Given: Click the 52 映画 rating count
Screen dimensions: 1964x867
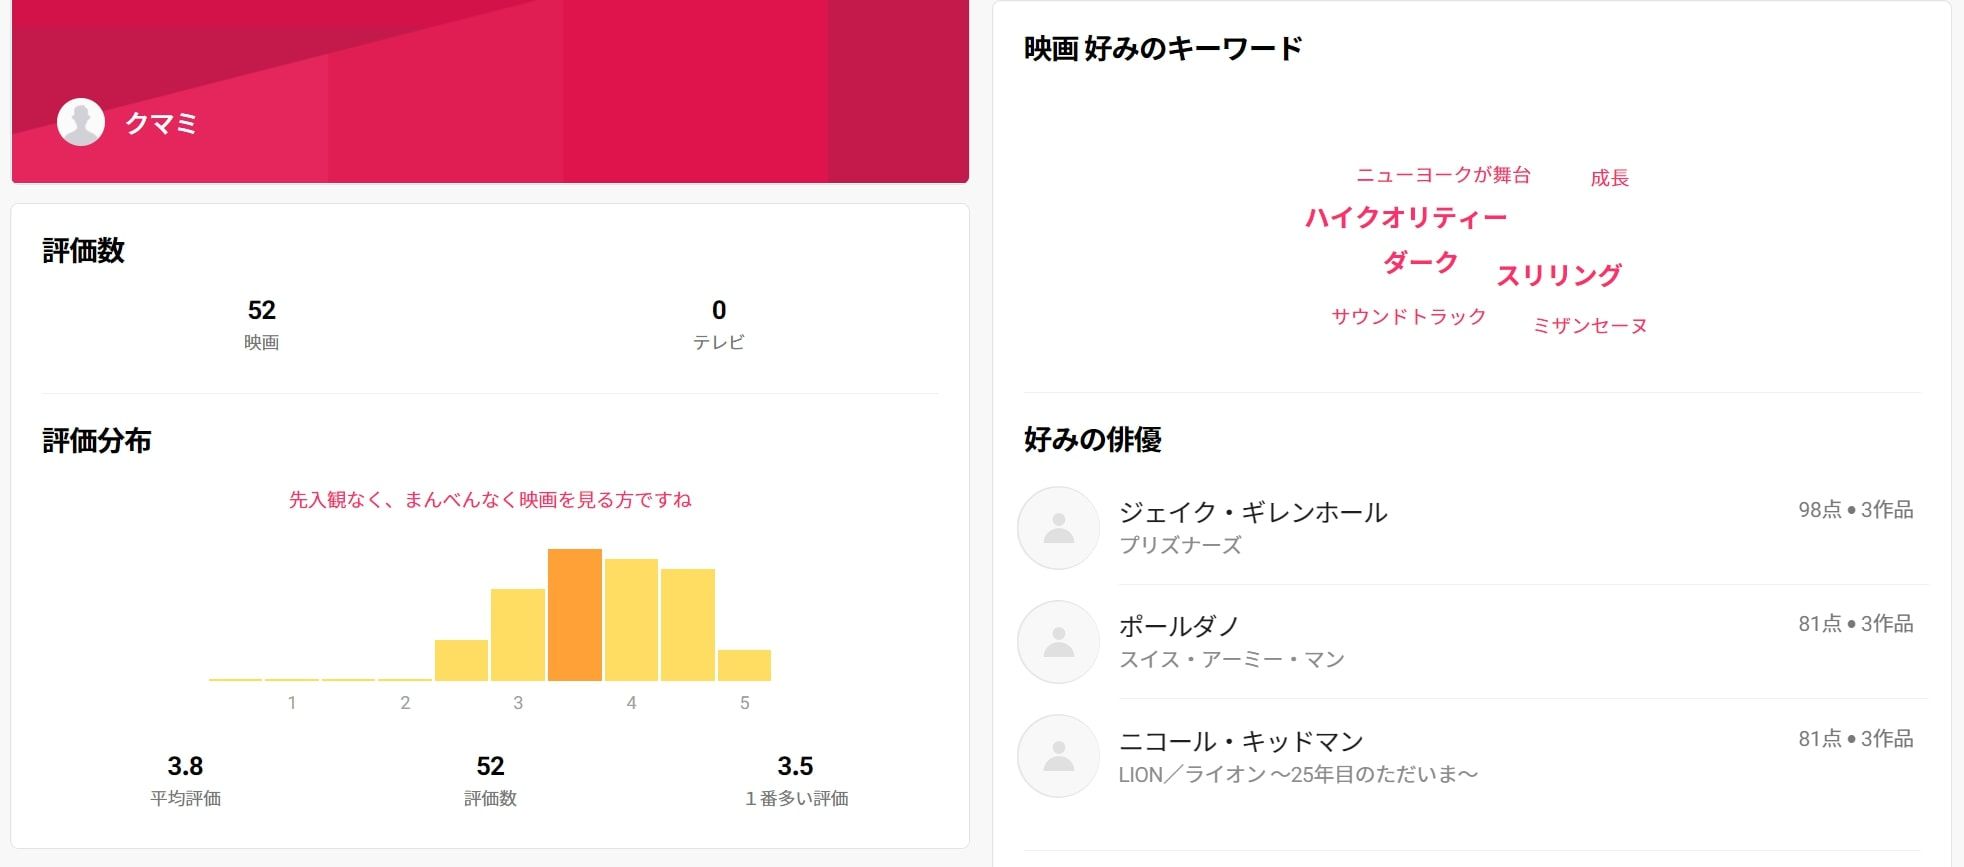Looking at the screenshot, I should (x=261, y=323).
